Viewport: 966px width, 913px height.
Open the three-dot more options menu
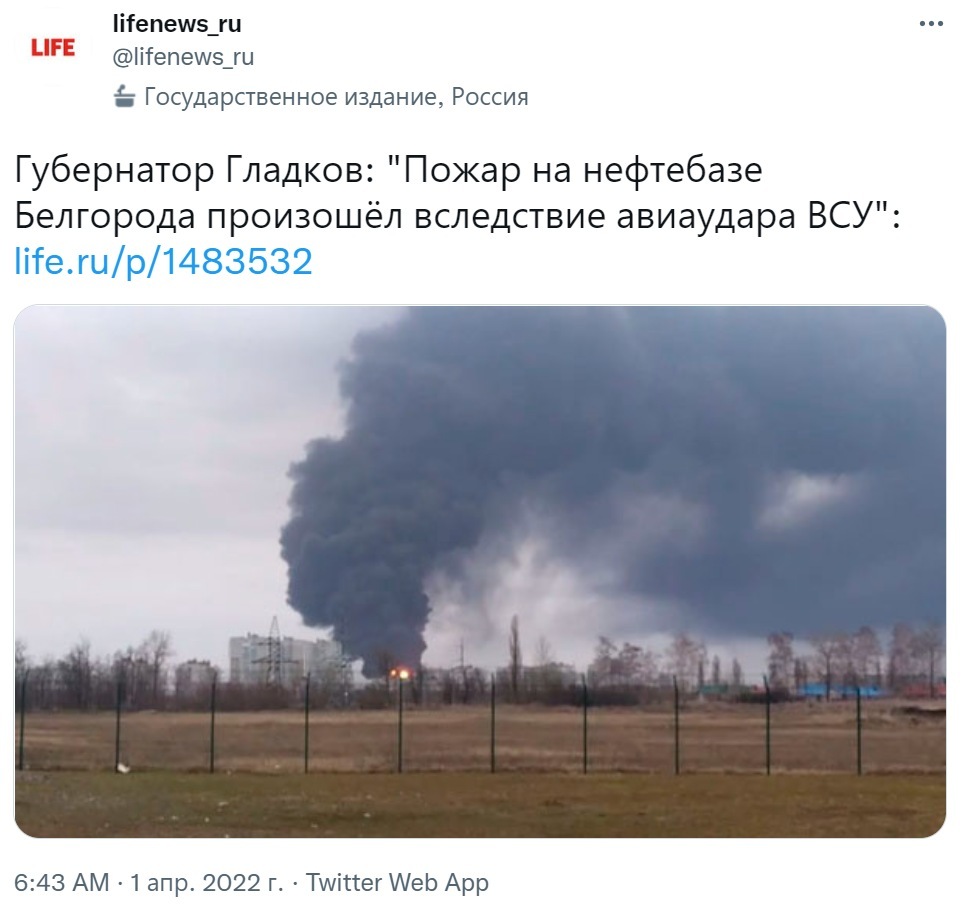tap(931, 25)
